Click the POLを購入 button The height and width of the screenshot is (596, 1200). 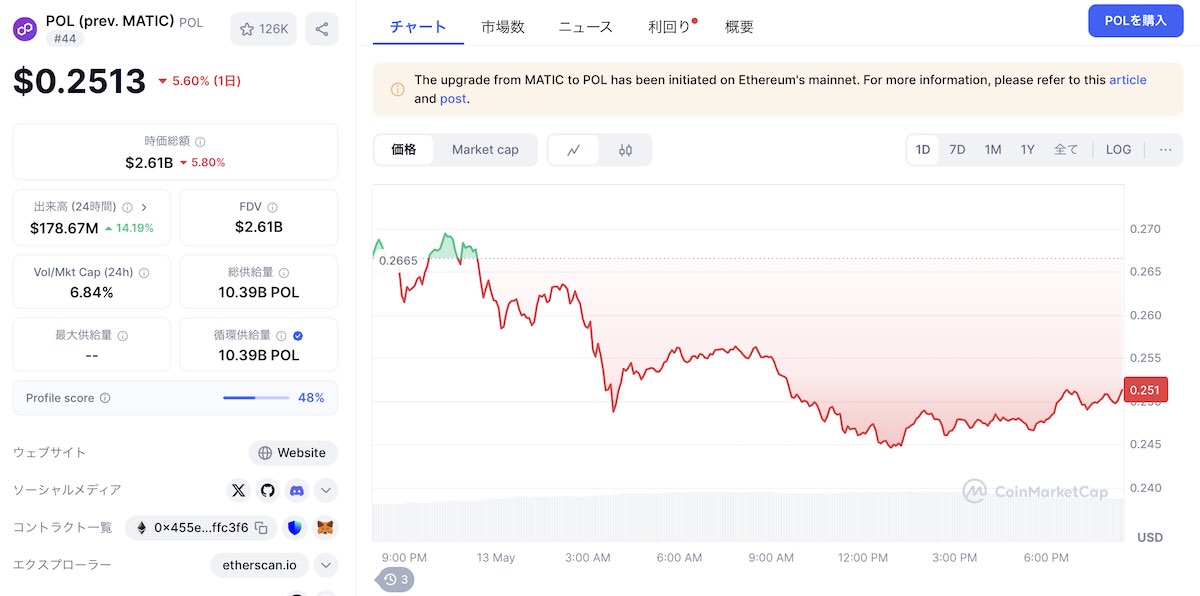point(1136,21)
